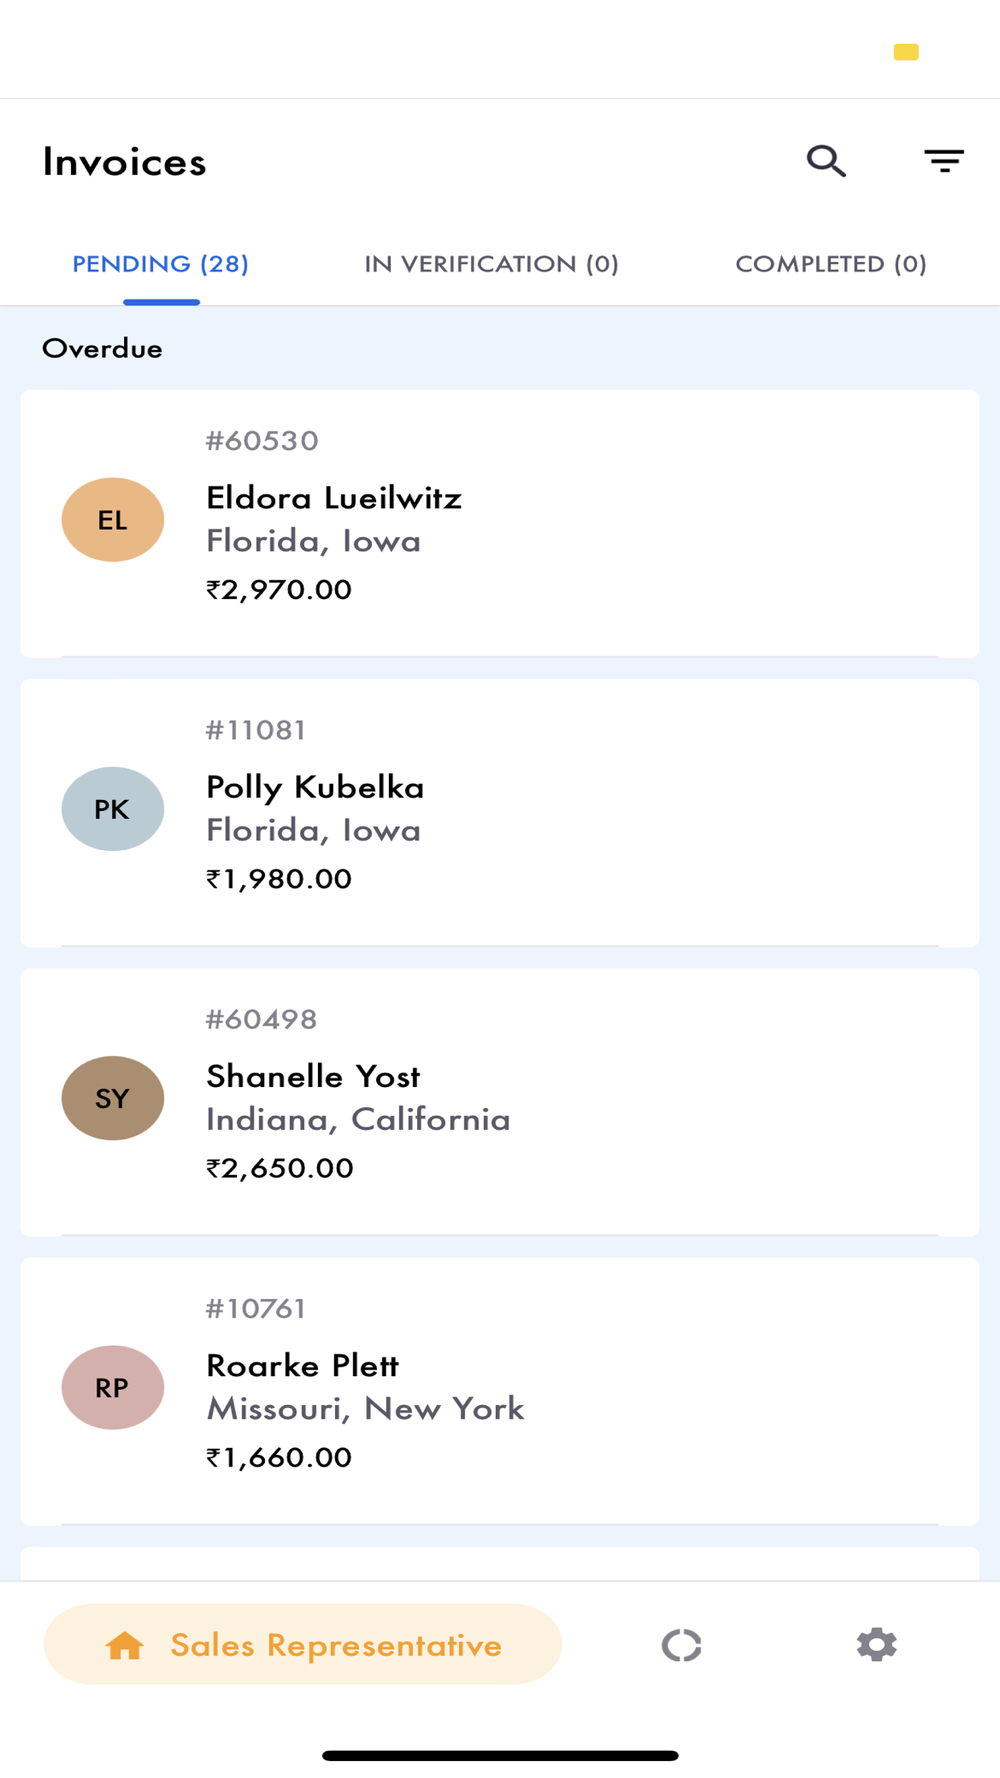Tap the RP avatar circle

(113, 1387)
